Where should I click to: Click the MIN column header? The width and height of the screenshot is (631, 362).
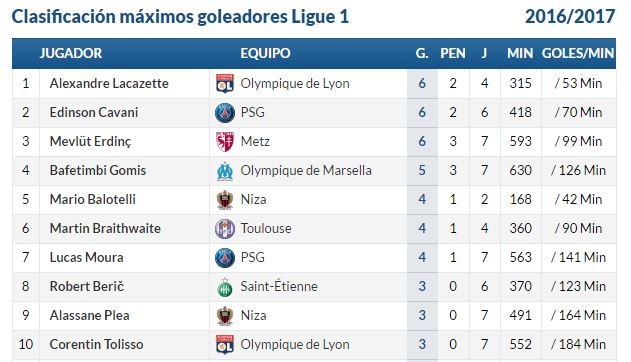tap(520, 53)
